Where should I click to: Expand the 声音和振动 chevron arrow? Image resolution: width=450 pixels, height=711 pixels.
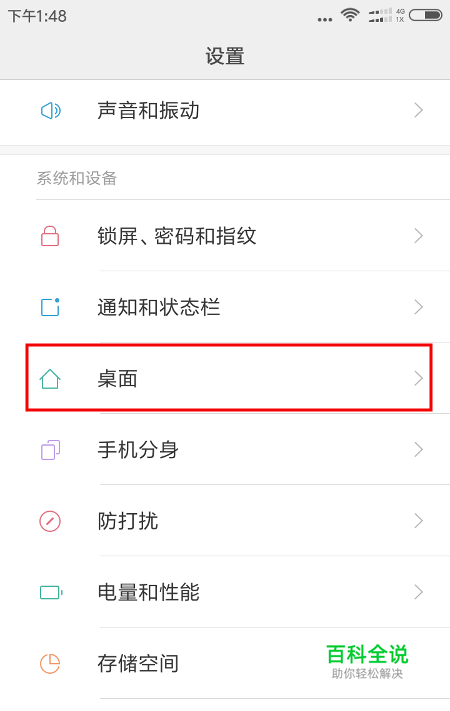point(419,110)
